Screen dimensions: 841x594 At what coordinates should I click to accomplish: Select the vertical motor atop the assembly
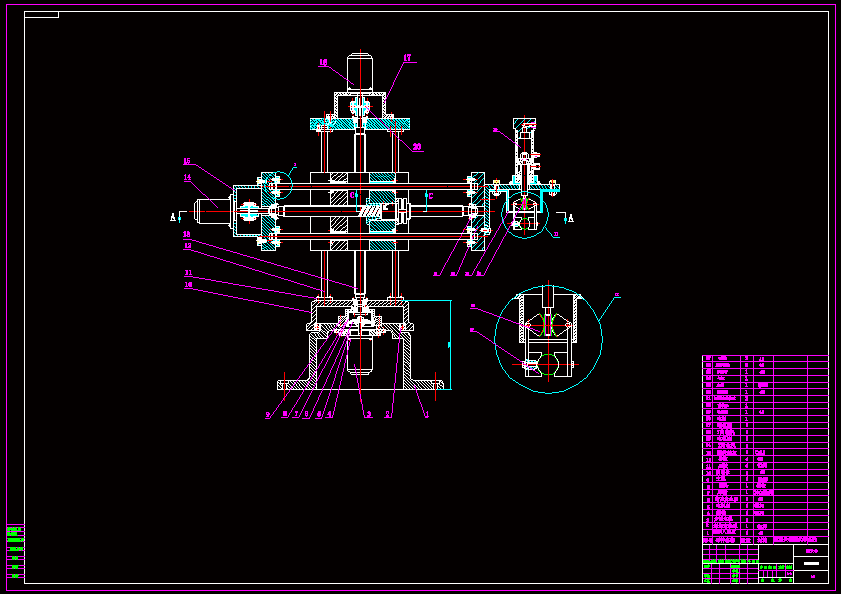tap(360, 72)
